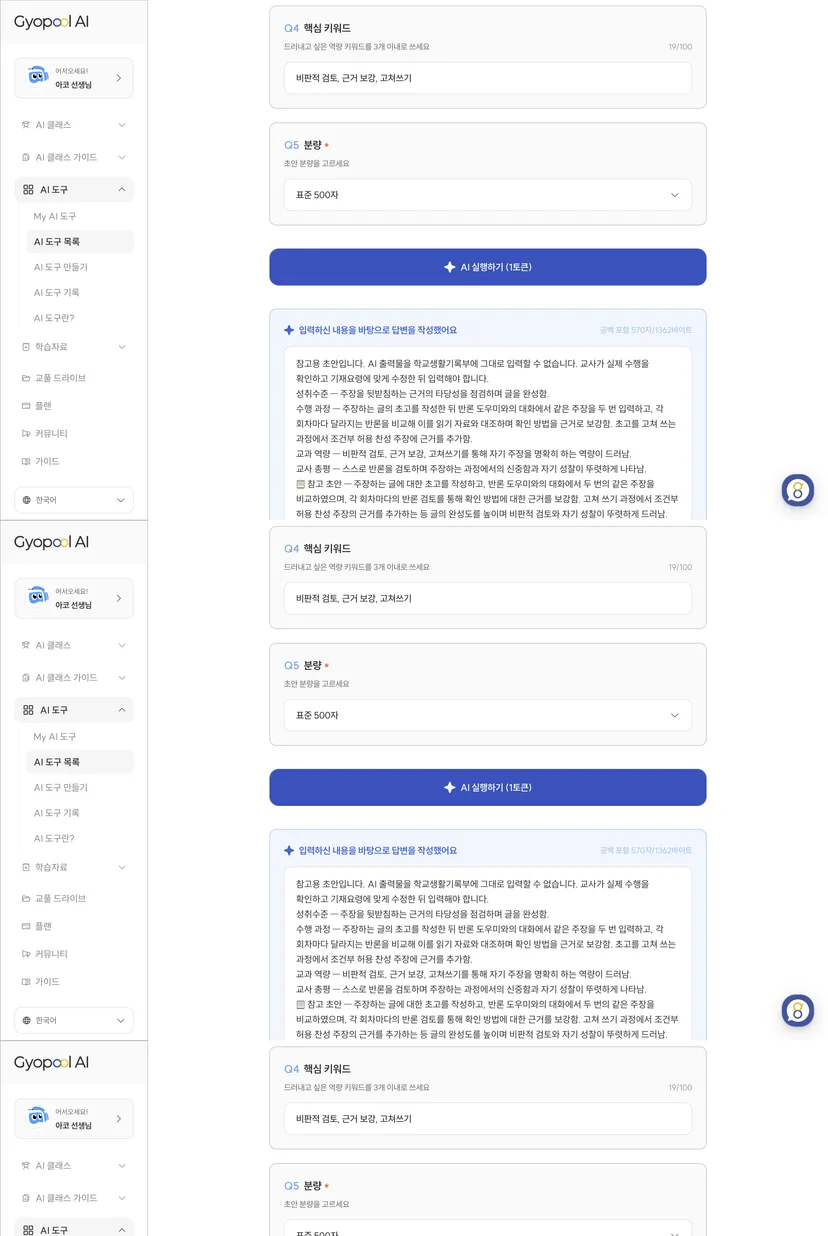Click the Gyopool AI logo in the bottom sidebar copy
This screenshot has width=828, height=1236.
(x=51, y=1062)
